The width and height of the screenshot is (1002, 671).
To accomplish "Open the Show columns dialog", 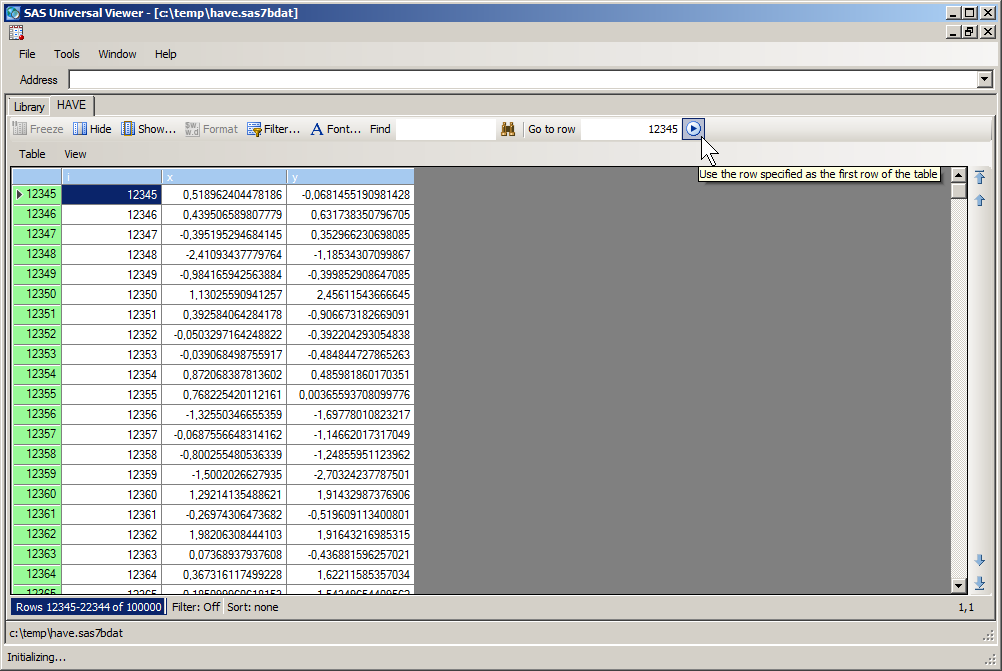I will click(148, 128).
